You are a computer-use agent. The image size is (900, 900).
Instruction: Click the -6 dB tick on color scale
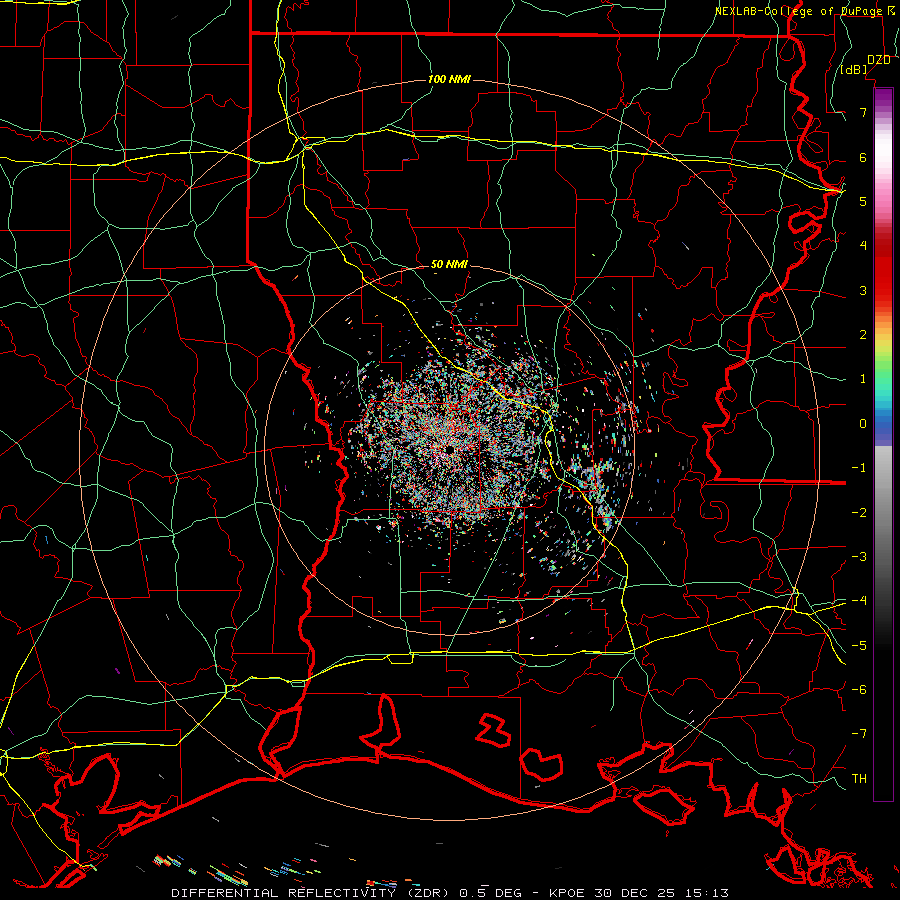(x=859, y=690)
